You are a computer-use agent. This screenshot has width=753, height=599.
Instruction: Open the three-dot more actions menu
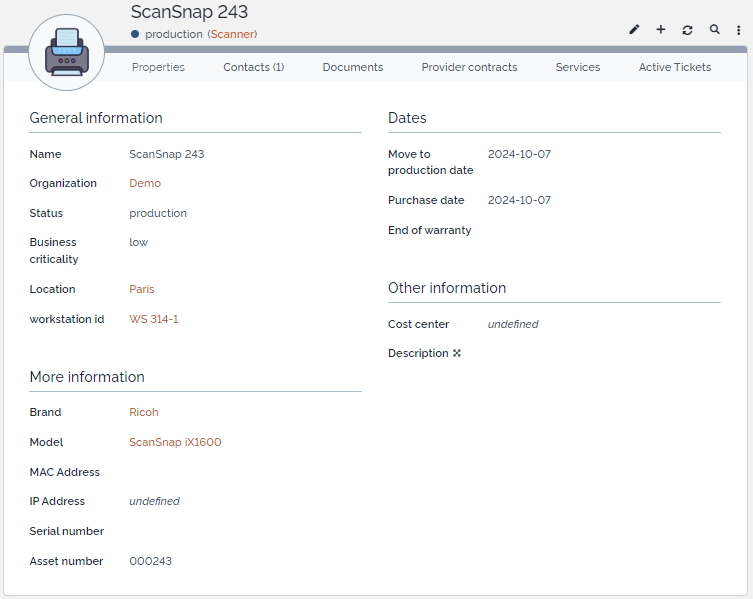pyautogui.click(x=739, y=30)
